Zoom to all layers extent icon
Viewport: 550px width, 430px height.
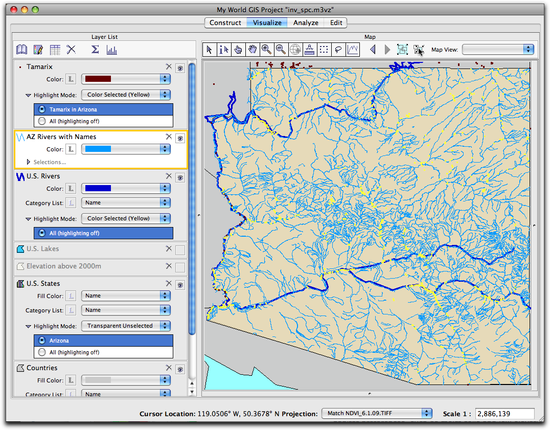pyautogui.click(x=402, y=49)
